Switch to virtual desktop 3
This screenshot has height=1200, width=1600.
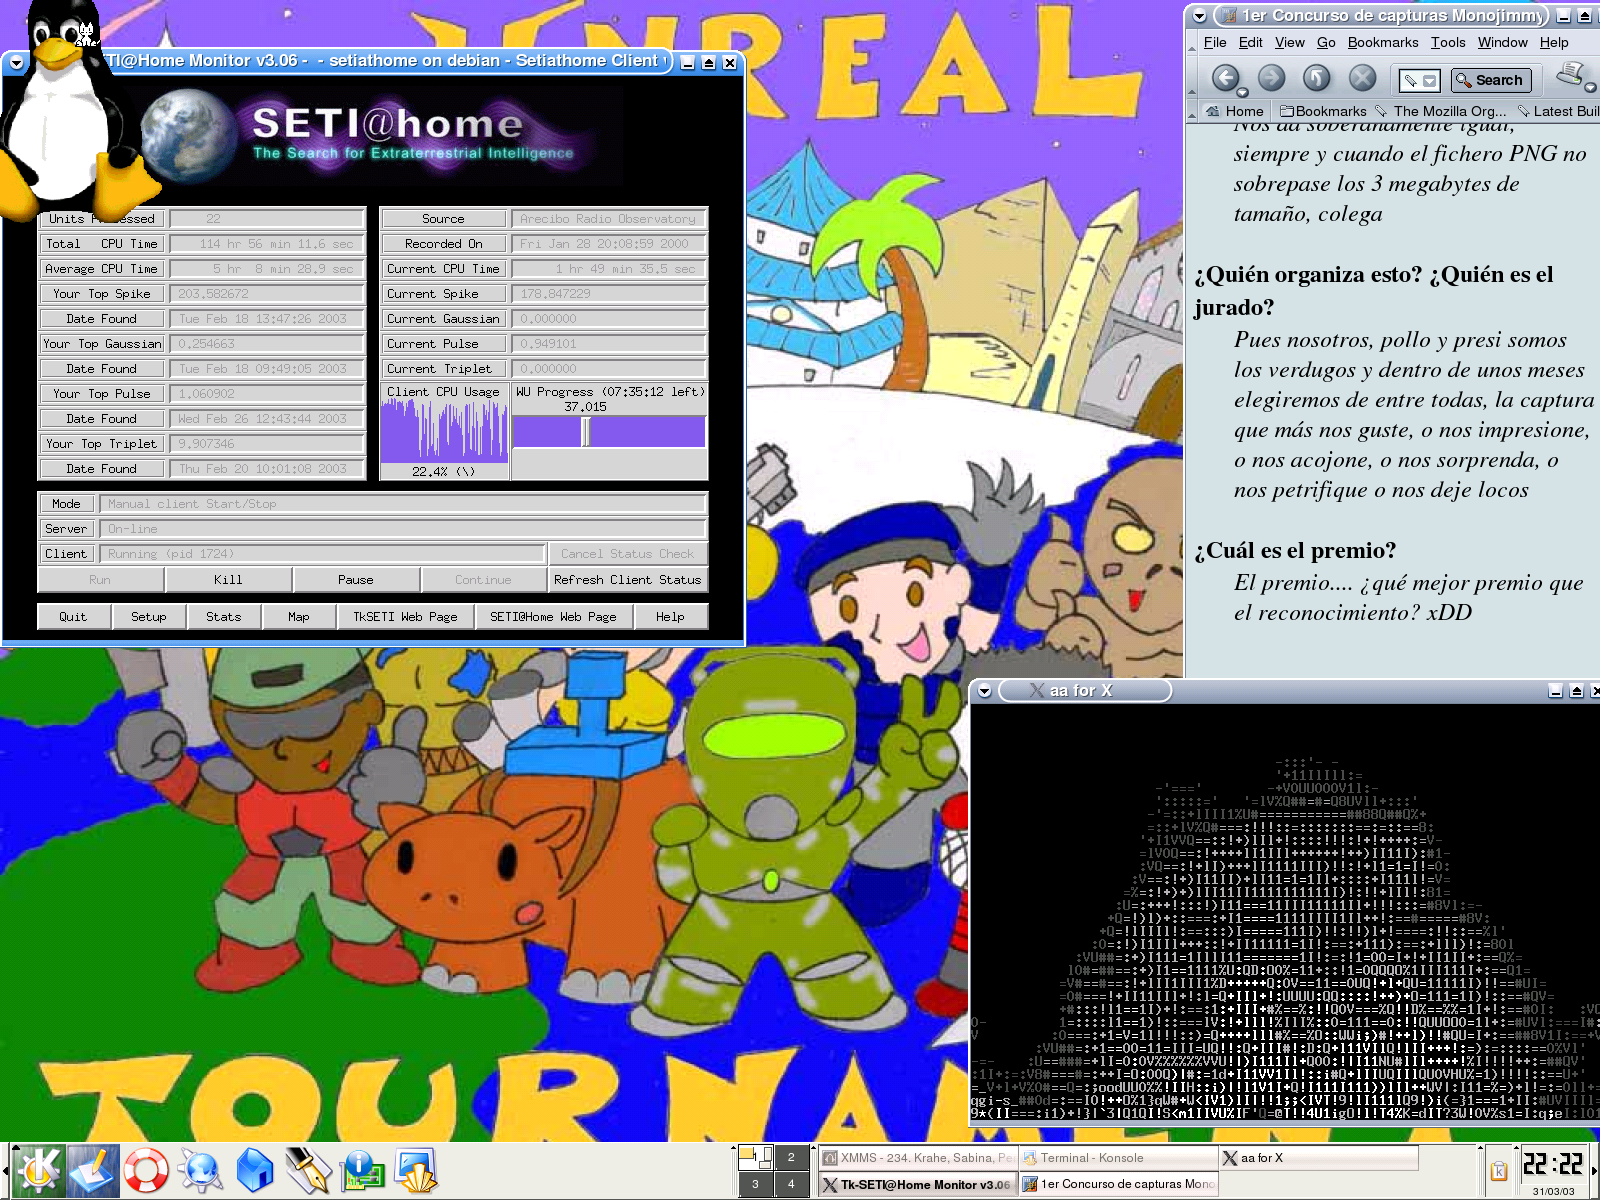click(755, 1184)
